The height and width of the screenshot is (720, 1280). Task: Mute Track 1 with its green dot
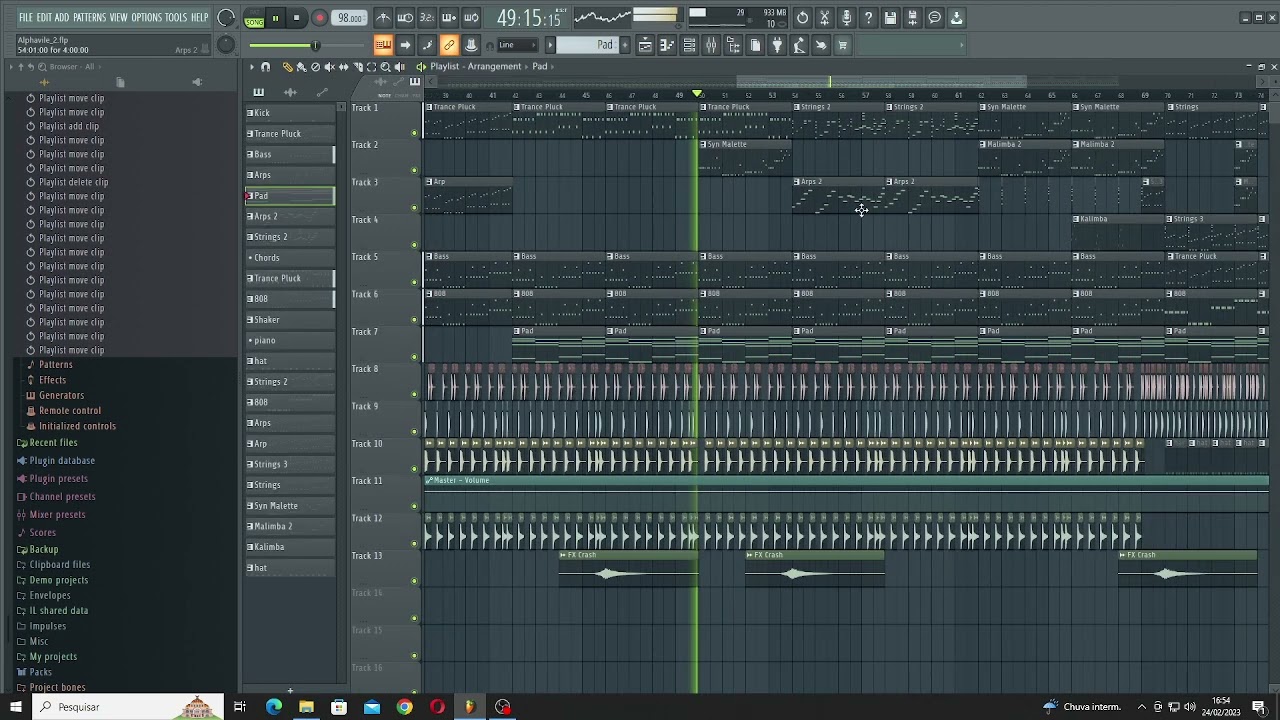coord(415,133)
